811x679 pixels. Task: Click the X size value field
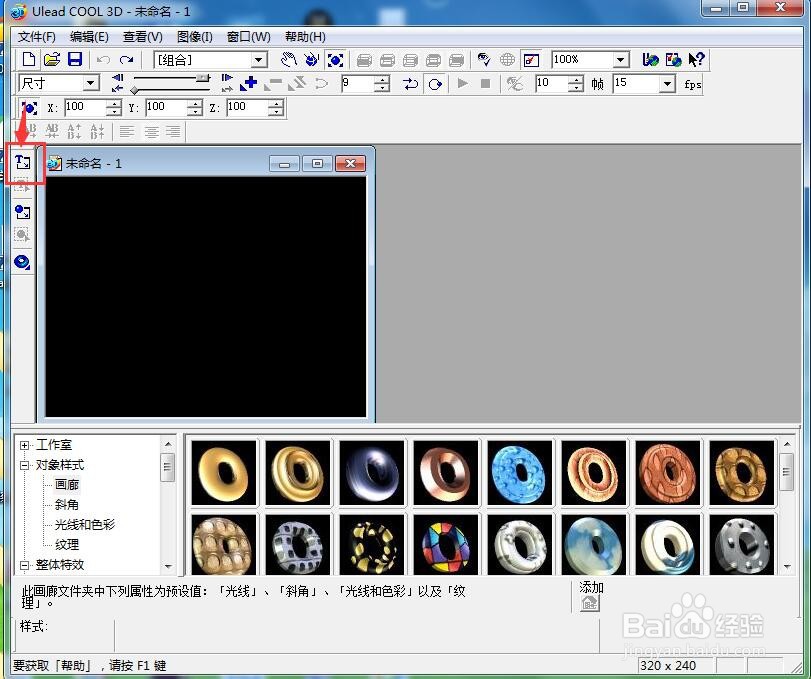pyautogui.click(x=86, y=108)
